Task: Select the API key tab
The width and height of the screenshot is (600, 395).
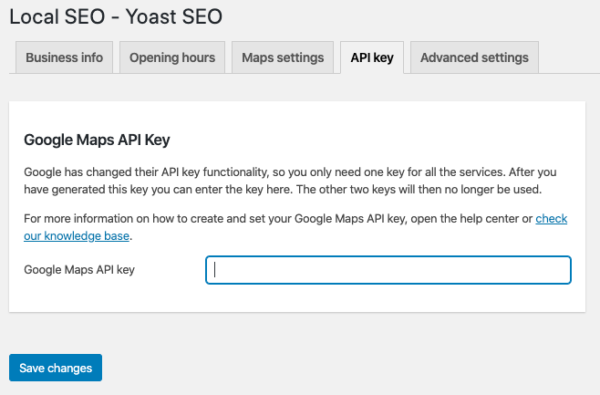Action: (372, 57)
